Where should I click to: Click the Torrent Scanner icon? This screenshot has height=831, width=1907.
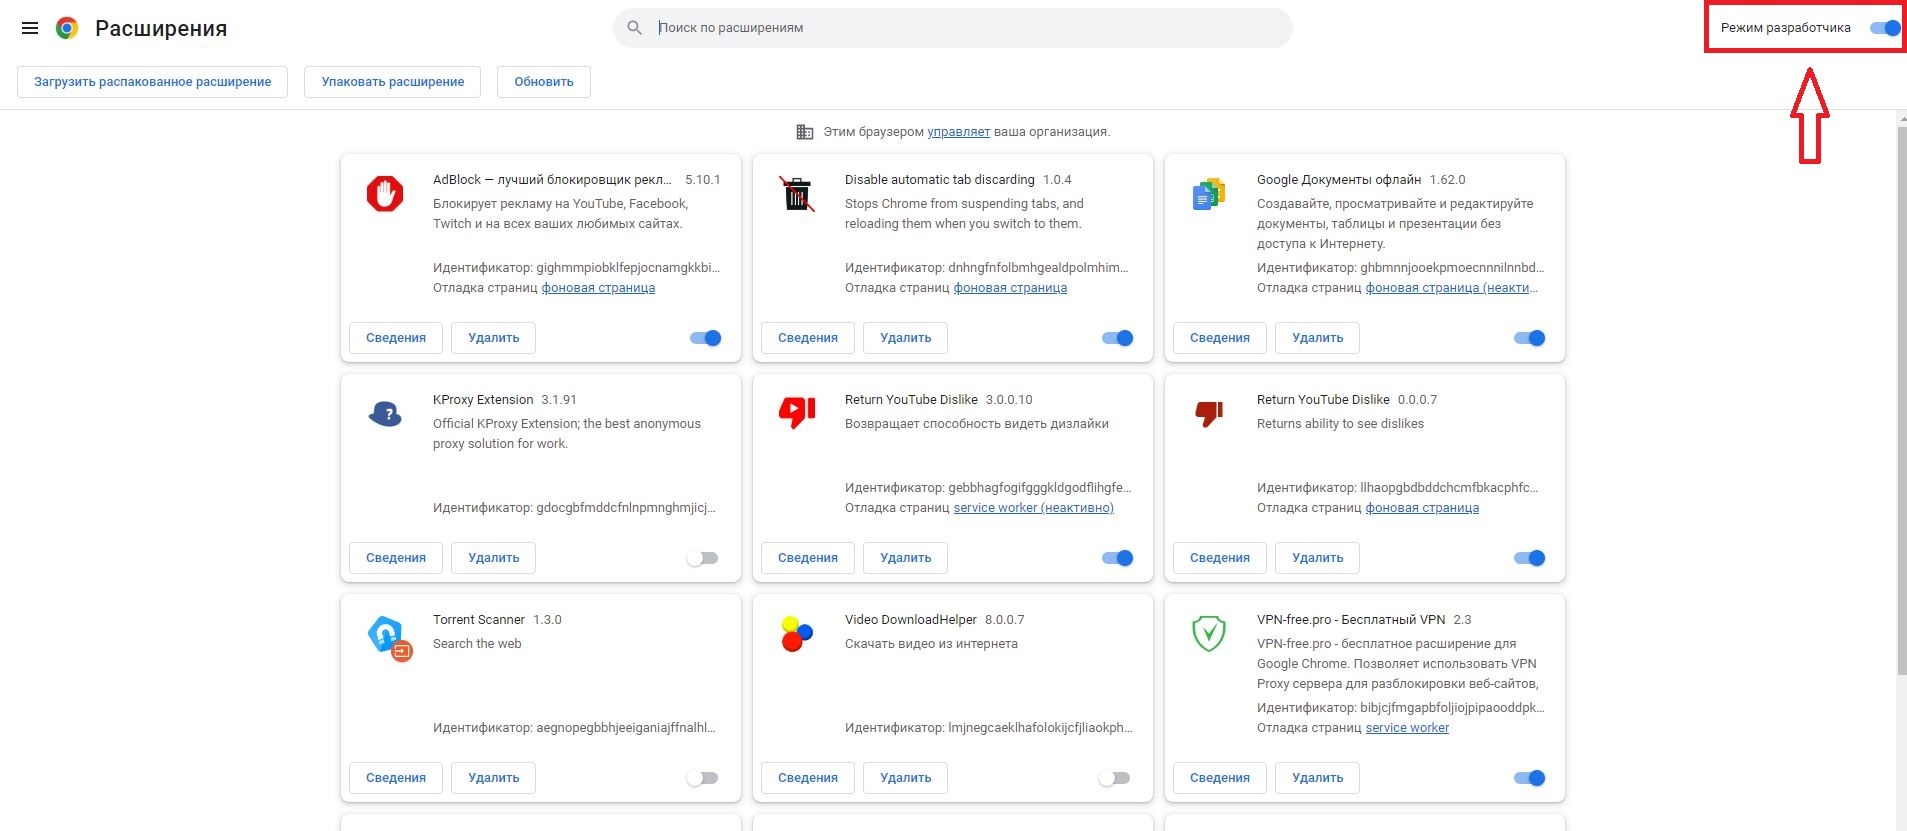pyautogui.click(x=389, y=637)
